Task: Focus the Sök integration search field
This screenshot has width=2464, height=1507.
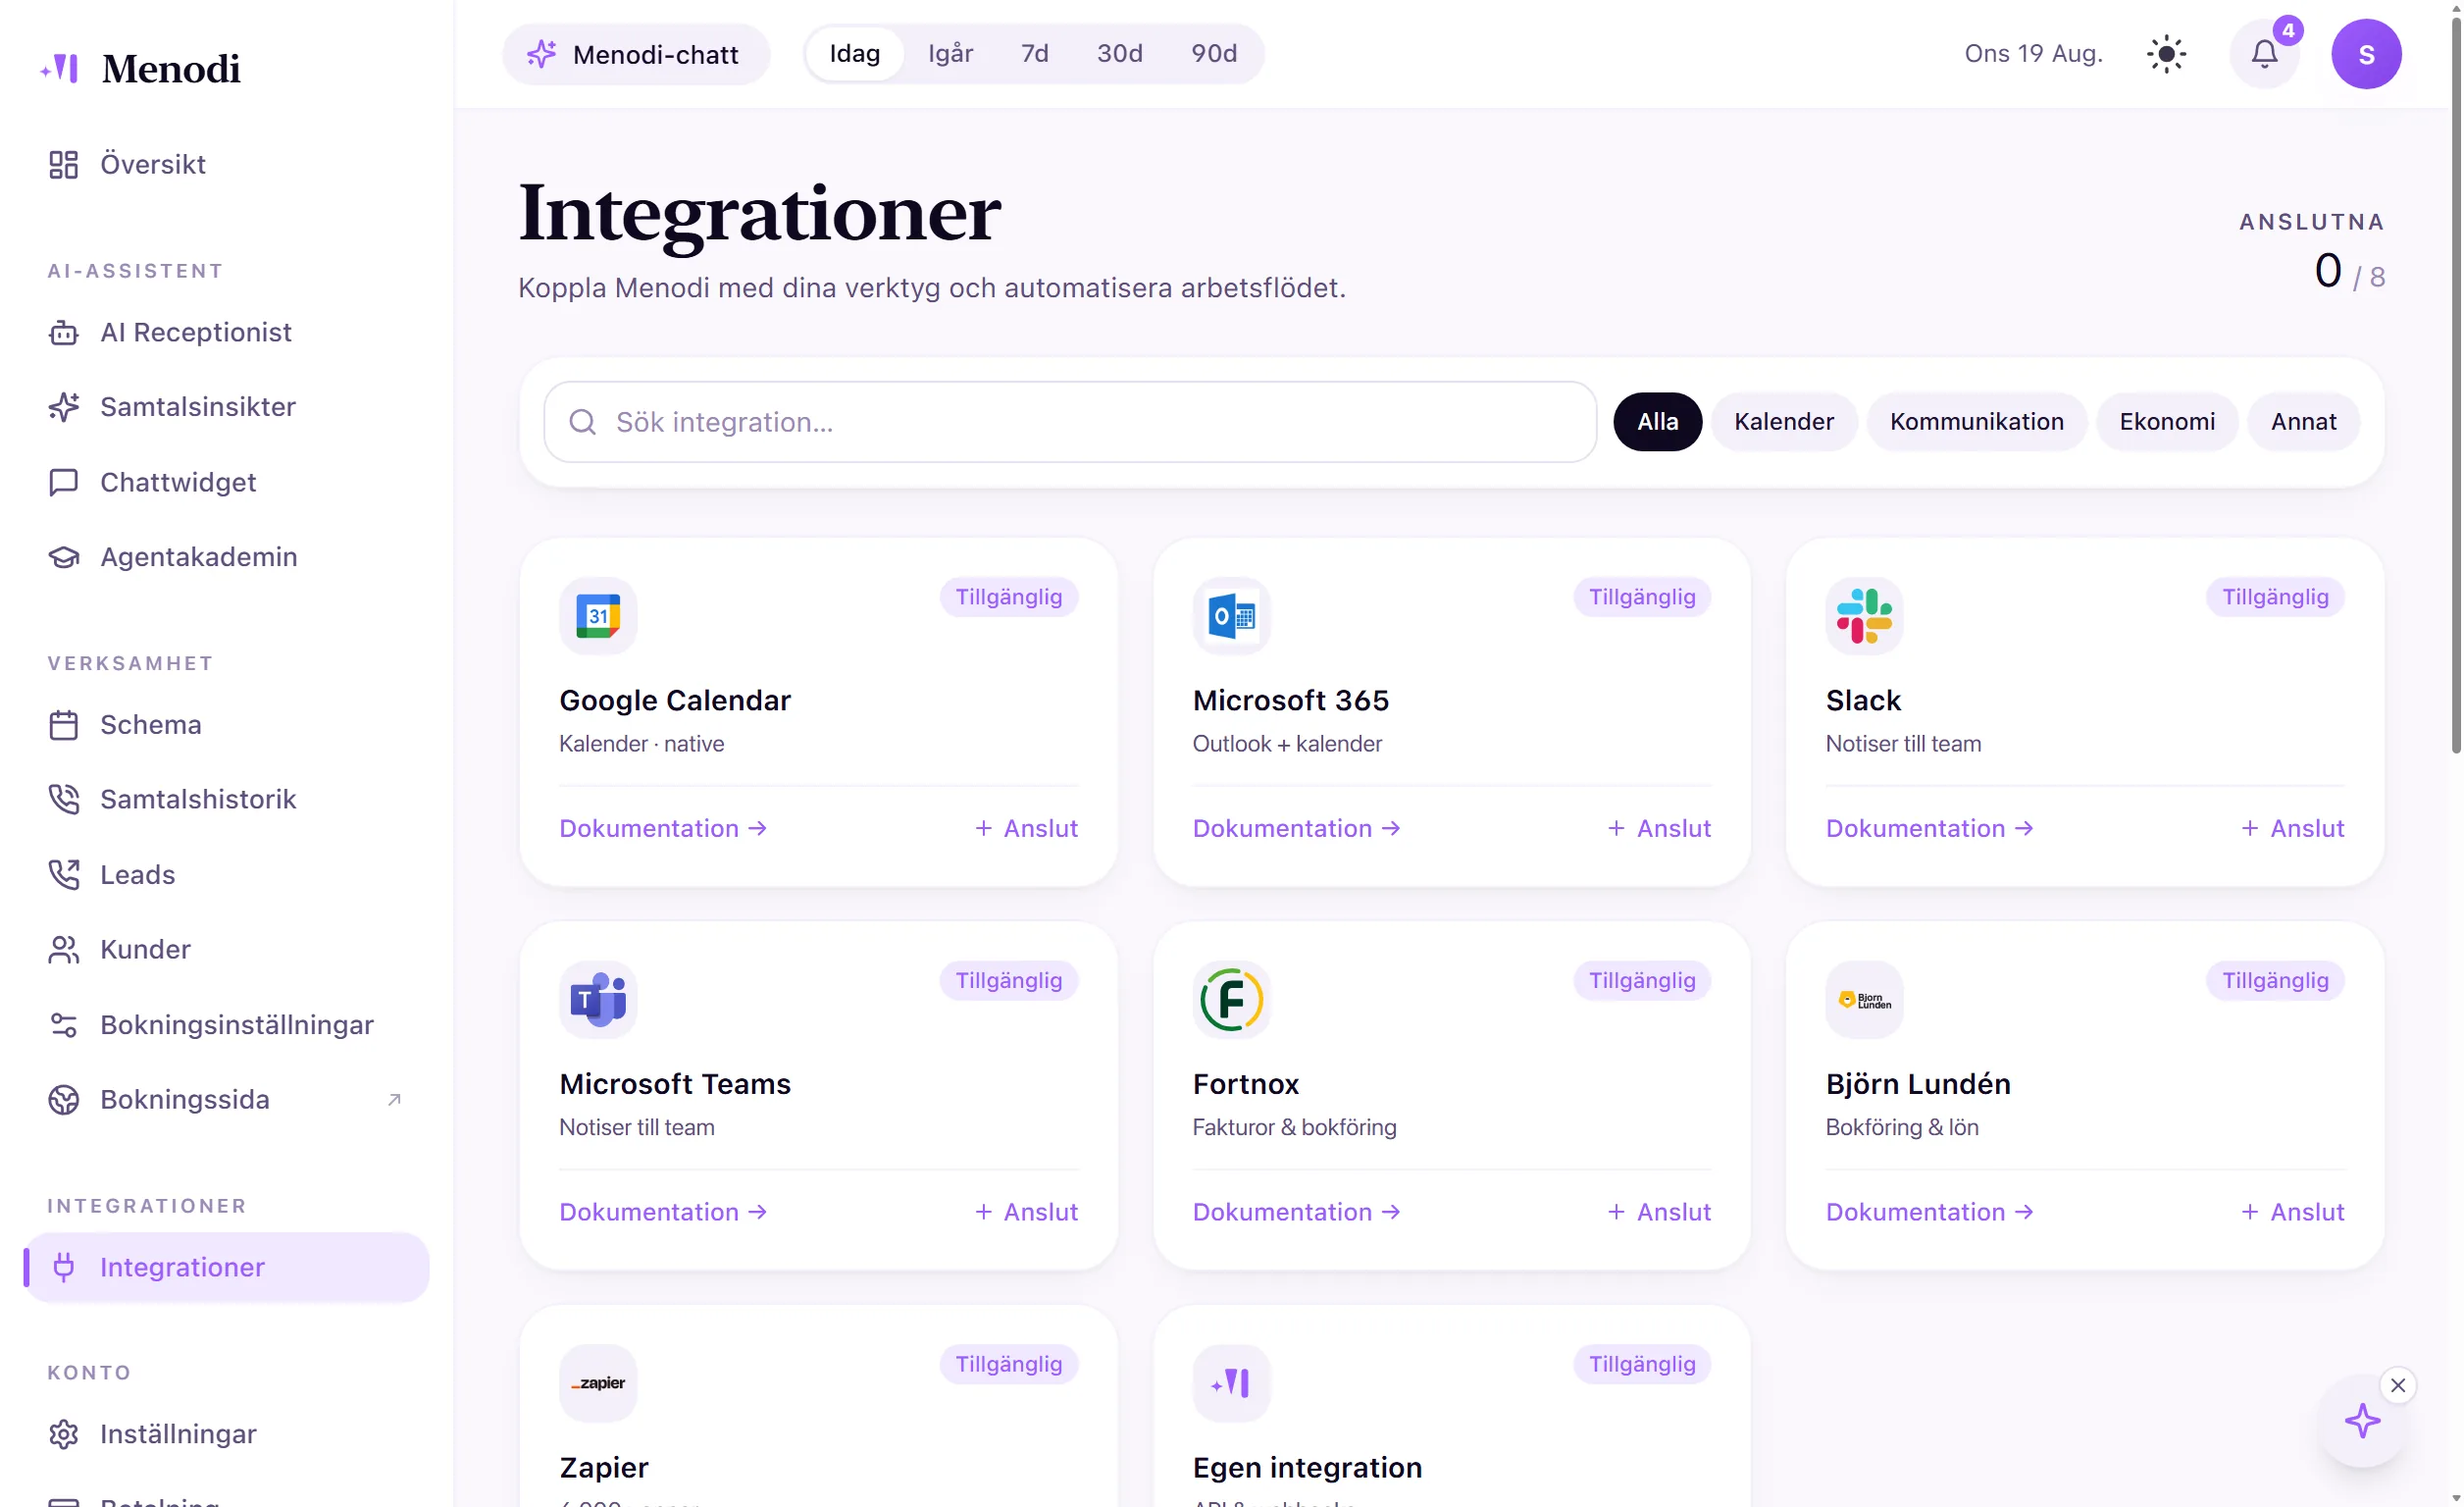Action: [1069, 422]
